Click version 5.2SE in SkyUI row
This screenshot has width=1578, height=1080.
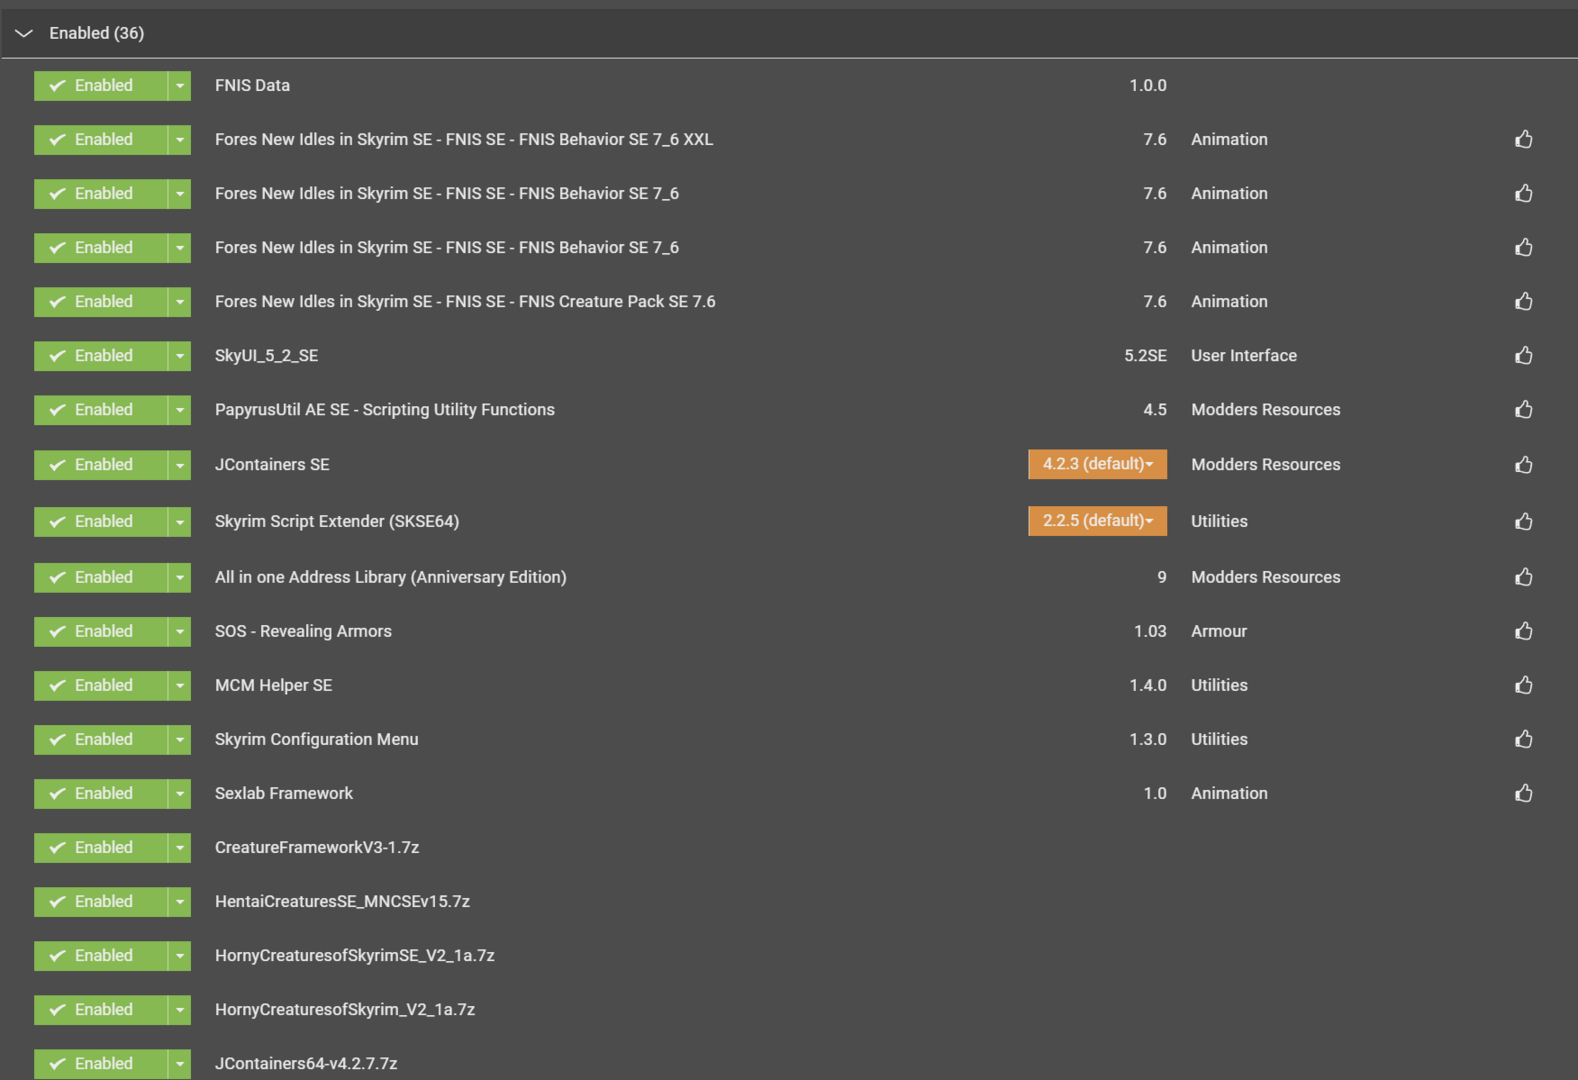coord(1145,355)
